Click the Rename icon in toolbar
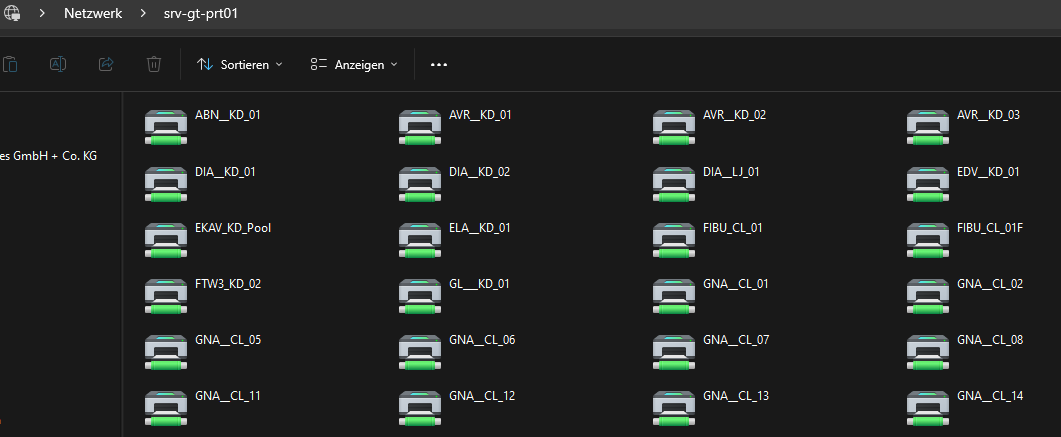This screenshot has height=437, width=1061. click(x=58, y=64)
